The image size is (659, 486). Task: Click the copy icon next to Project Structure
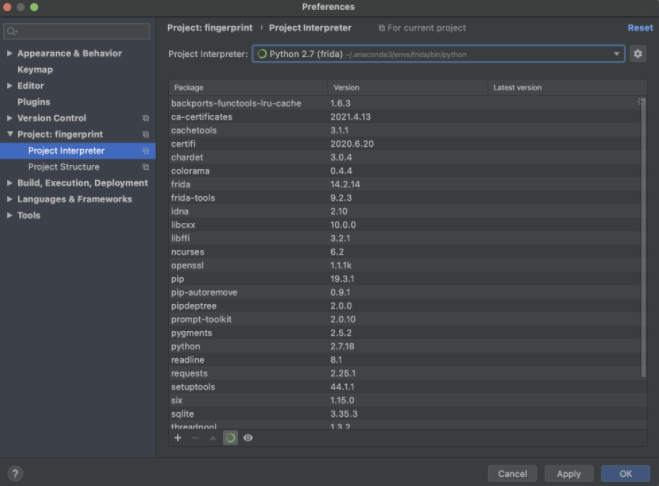click(x=146, y=167)
